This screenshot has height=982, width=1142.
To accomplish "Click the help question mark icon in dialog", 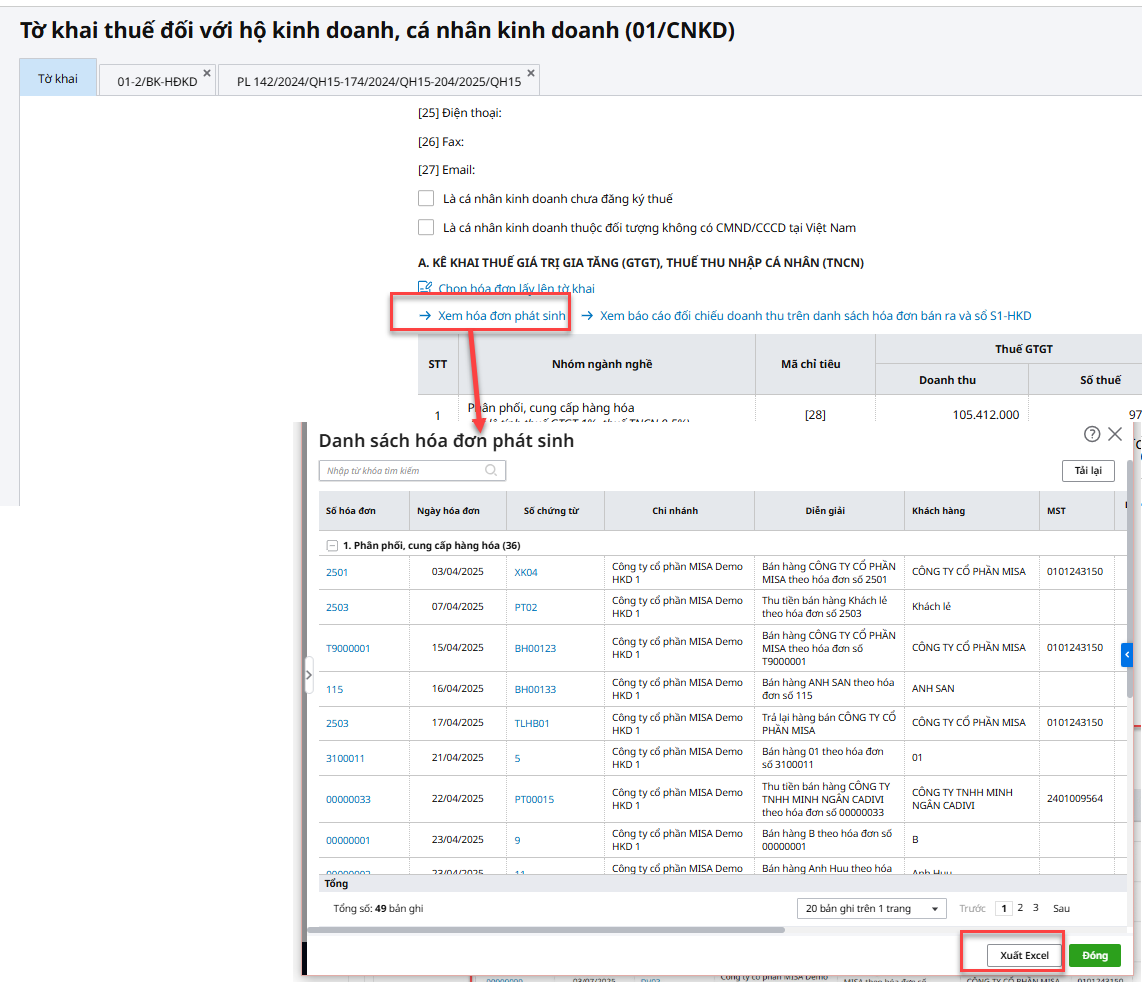I will [x=1092, y=434].
